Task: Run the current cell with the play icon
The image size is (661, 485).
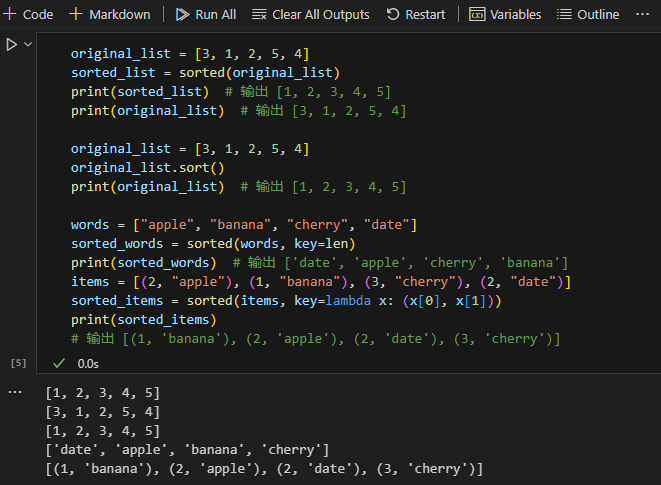Action: (x=12, y=44)
